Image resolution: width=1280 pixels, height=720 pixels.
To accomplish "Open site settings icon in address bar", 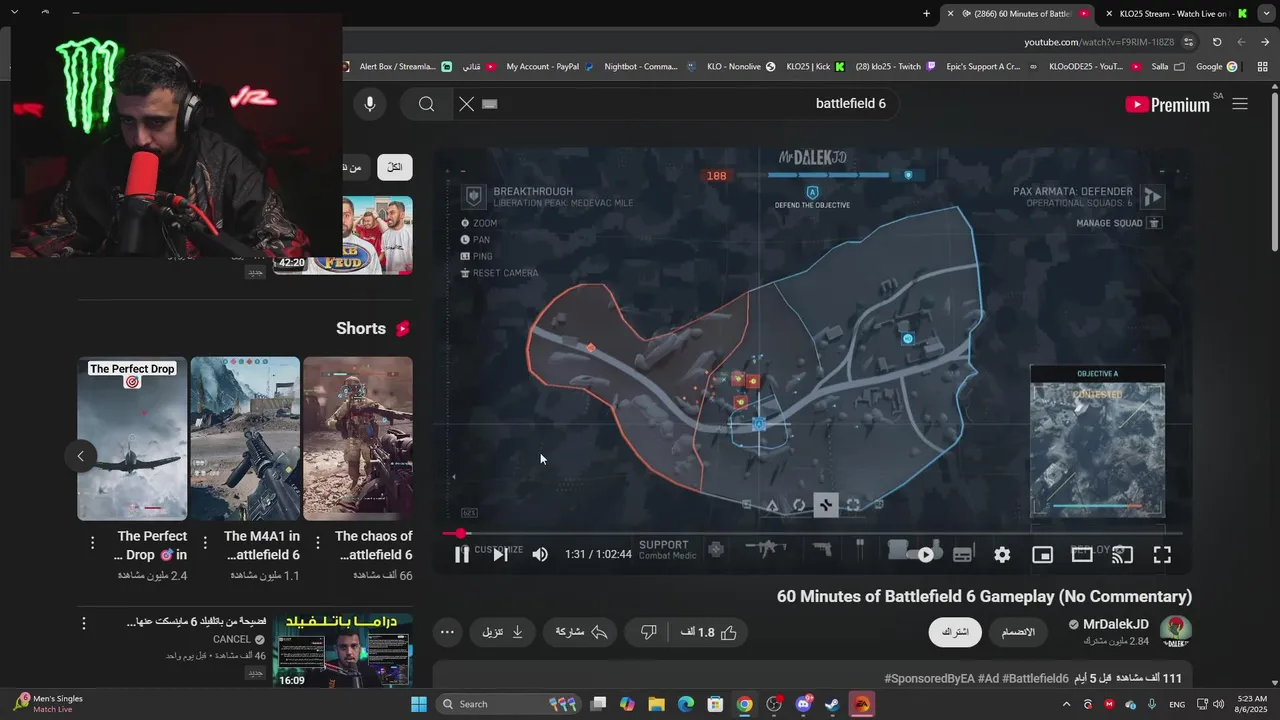I will tap(1188, 42).
